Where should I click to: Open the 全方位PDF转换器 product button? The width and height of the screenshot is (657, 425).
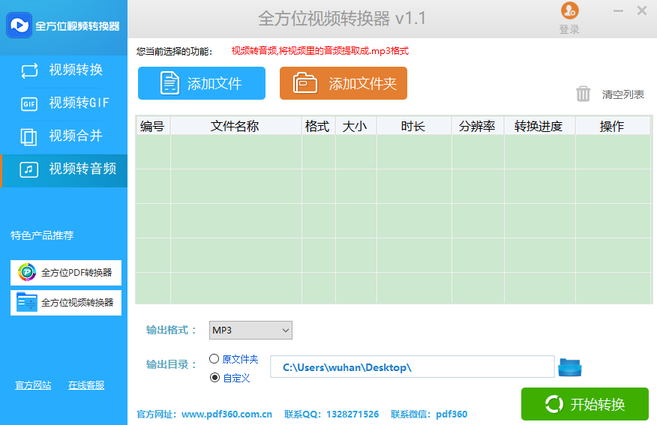coord(66,272)
